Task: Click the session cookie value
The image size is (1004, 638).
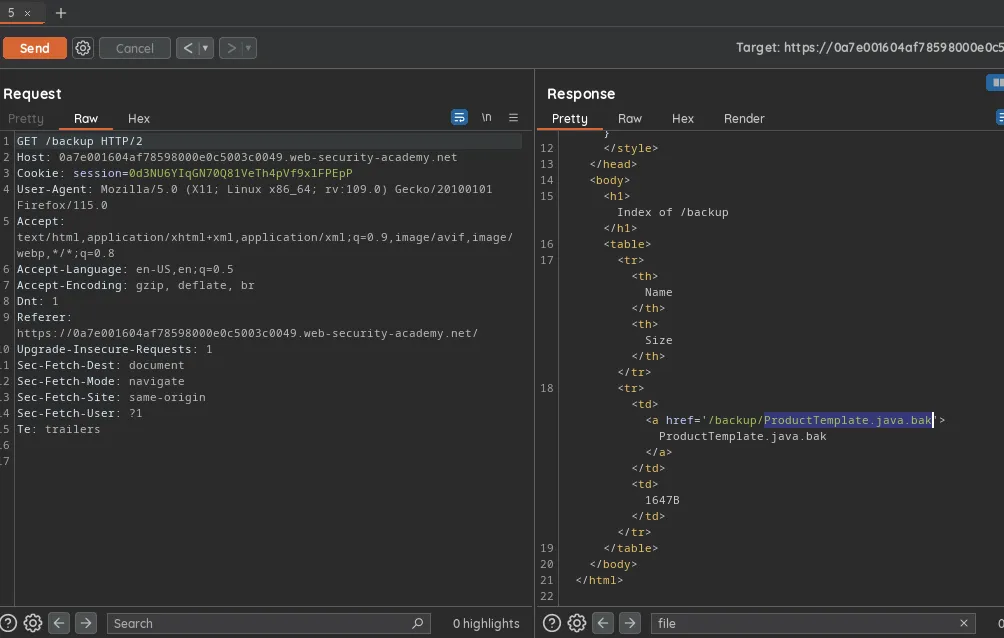Action: 241,173
